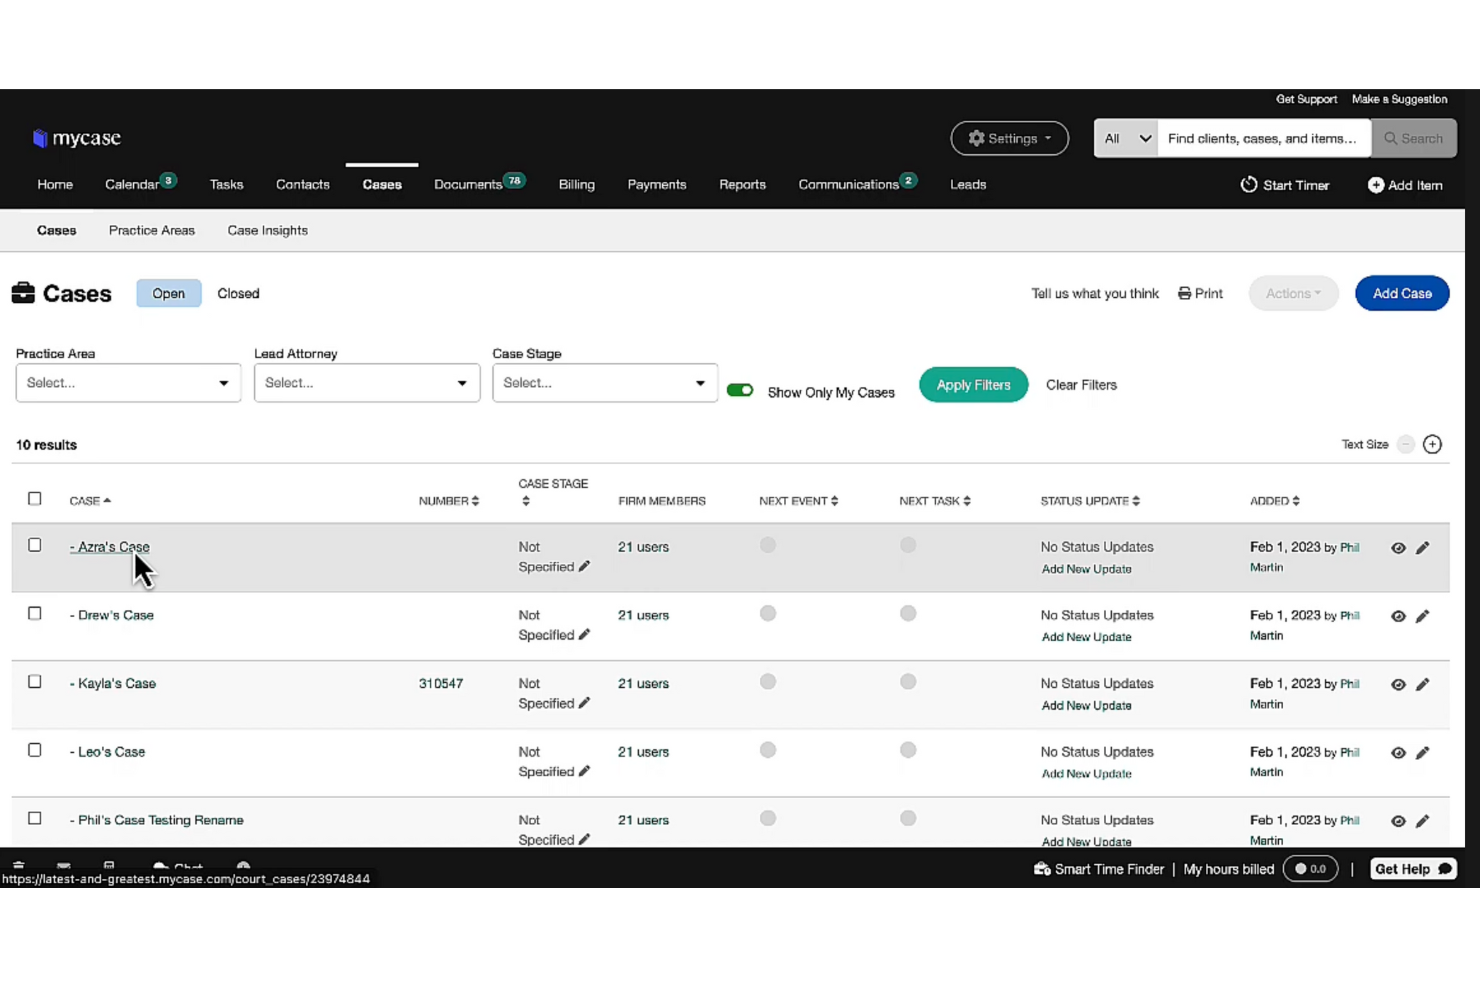1480x987 pixels.
Task: Sort cases by the NUMBER column
Action: pos(448,500)
